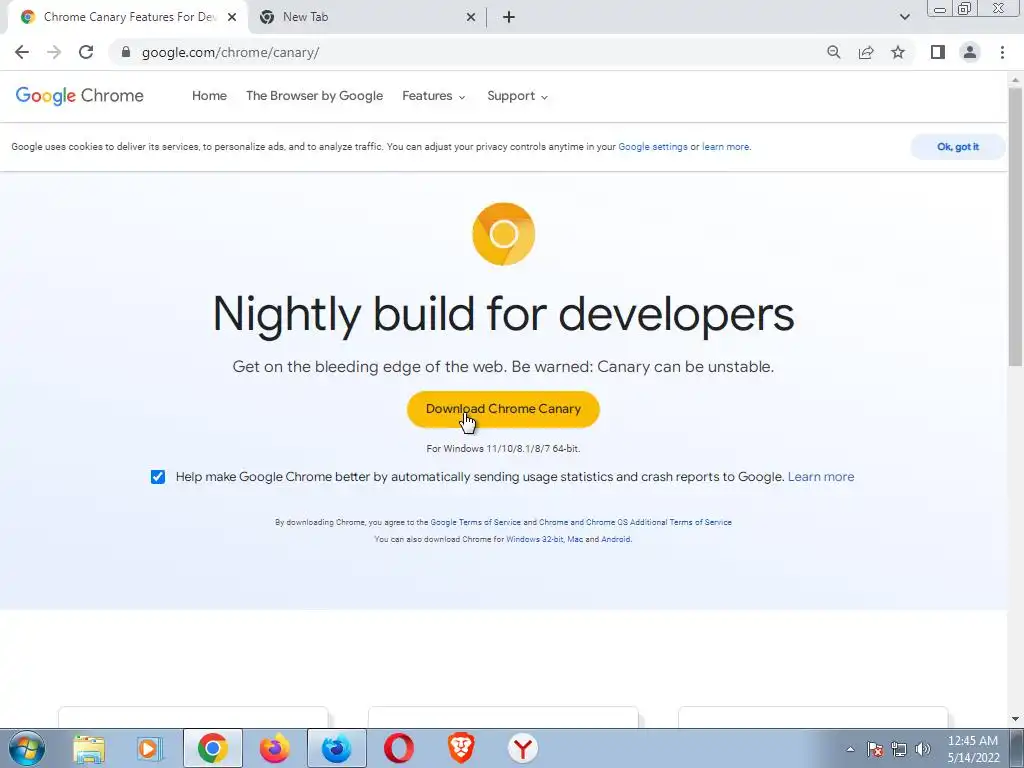Open the profile avatar menu
Viewport: 1024px width, 768px height.
[x=970, y=52]
